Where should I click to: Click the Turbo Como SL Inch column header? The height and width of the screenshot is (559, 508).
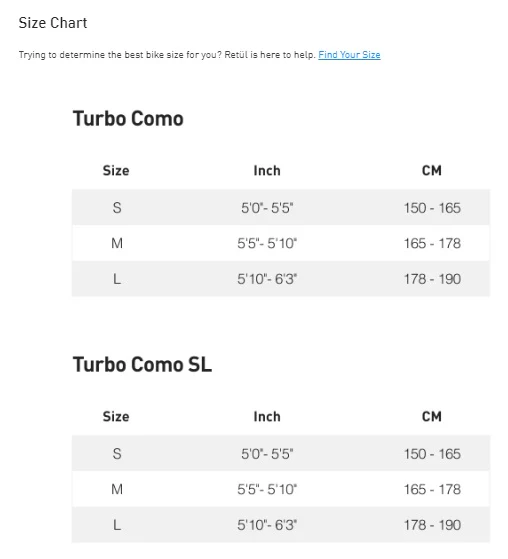click(x=267, y=417)
